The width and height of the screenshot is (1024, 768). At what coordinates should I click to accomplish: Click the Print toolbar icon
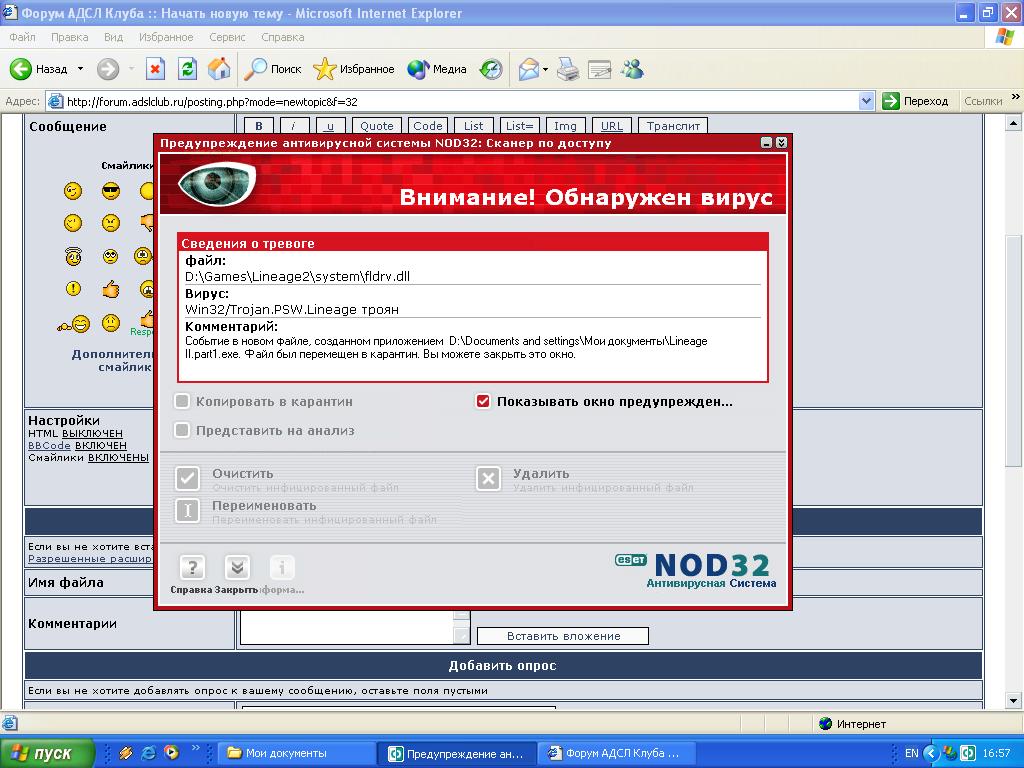567,69
